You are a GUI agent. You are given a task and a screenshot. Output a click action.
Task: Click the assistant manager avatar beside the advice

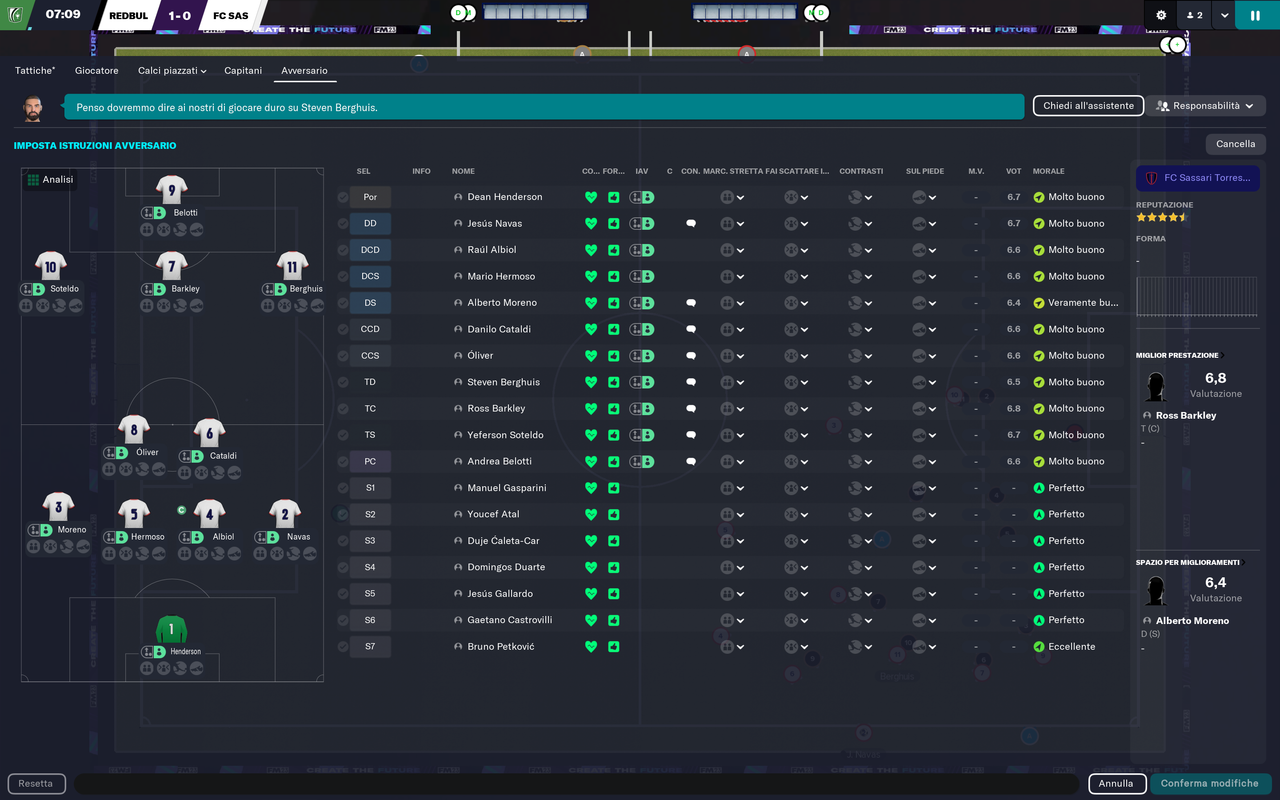[x=33, y=108]
